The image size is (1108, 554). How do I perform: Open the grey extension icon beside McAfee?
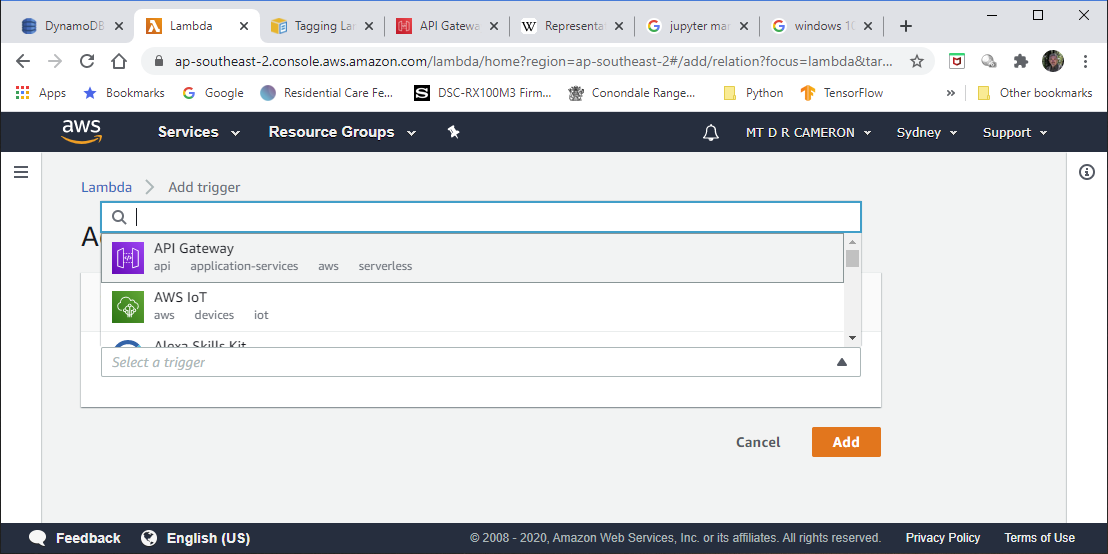click(x=989, y=61)
